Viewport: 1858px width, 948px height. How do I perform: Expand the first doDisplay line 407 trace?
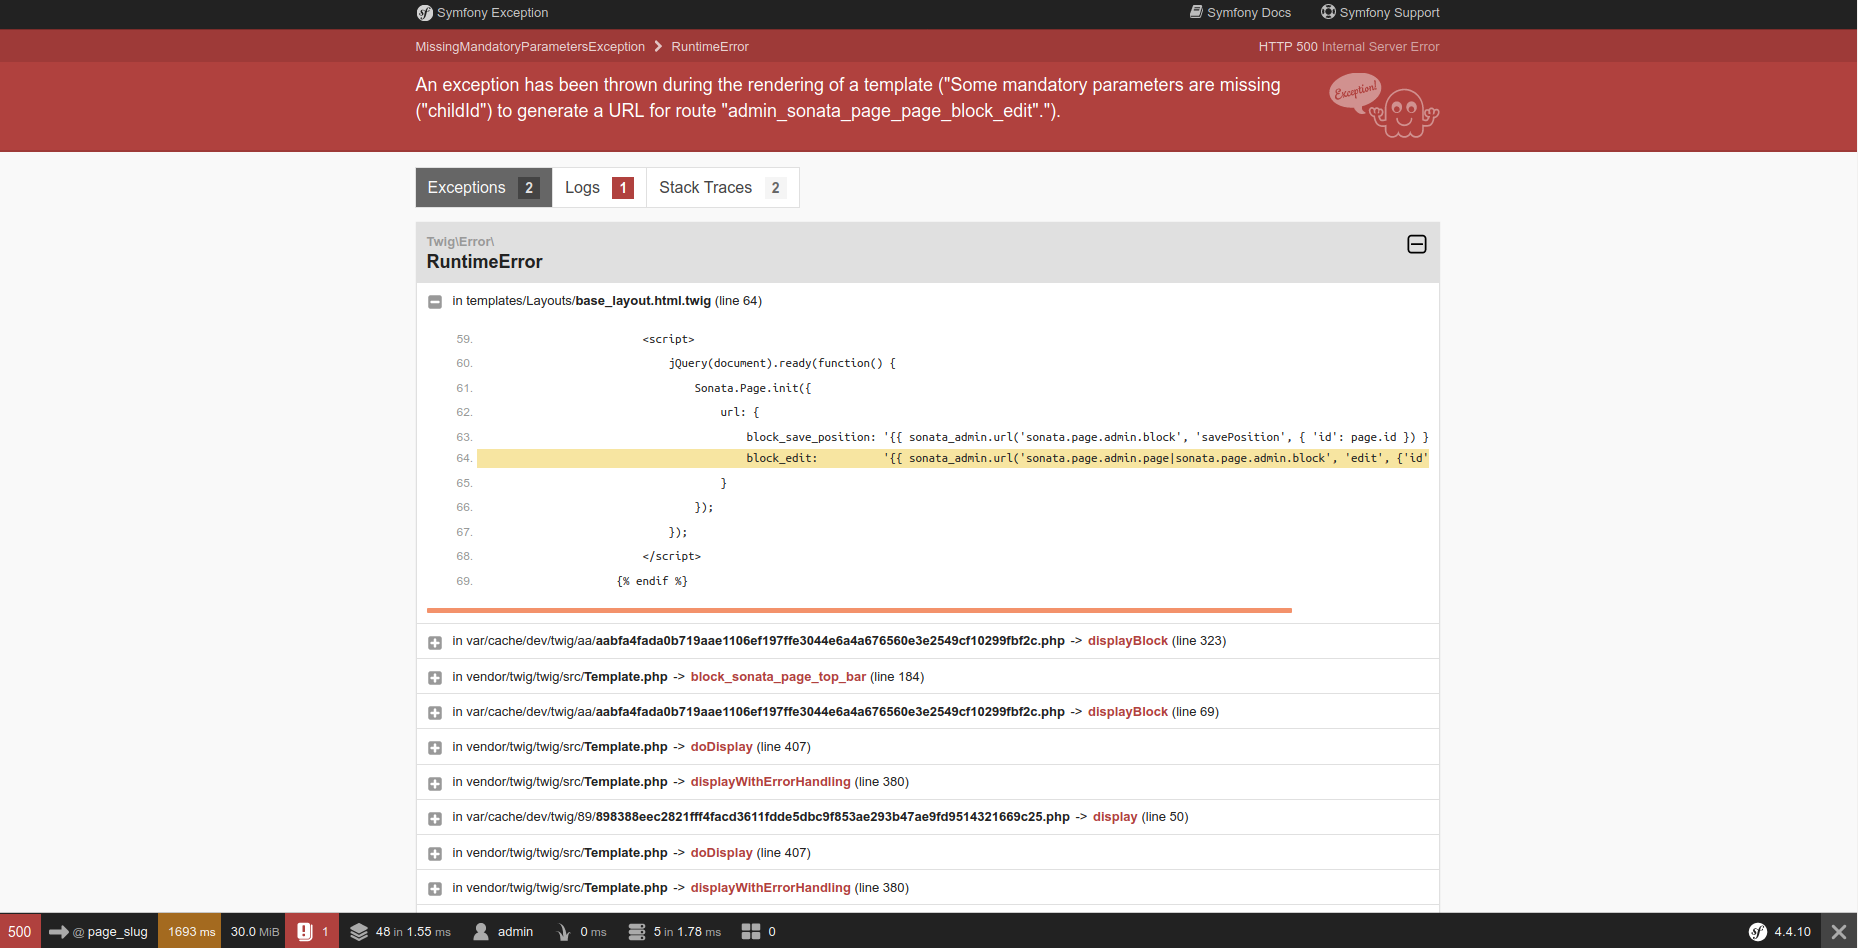point(435,748)
